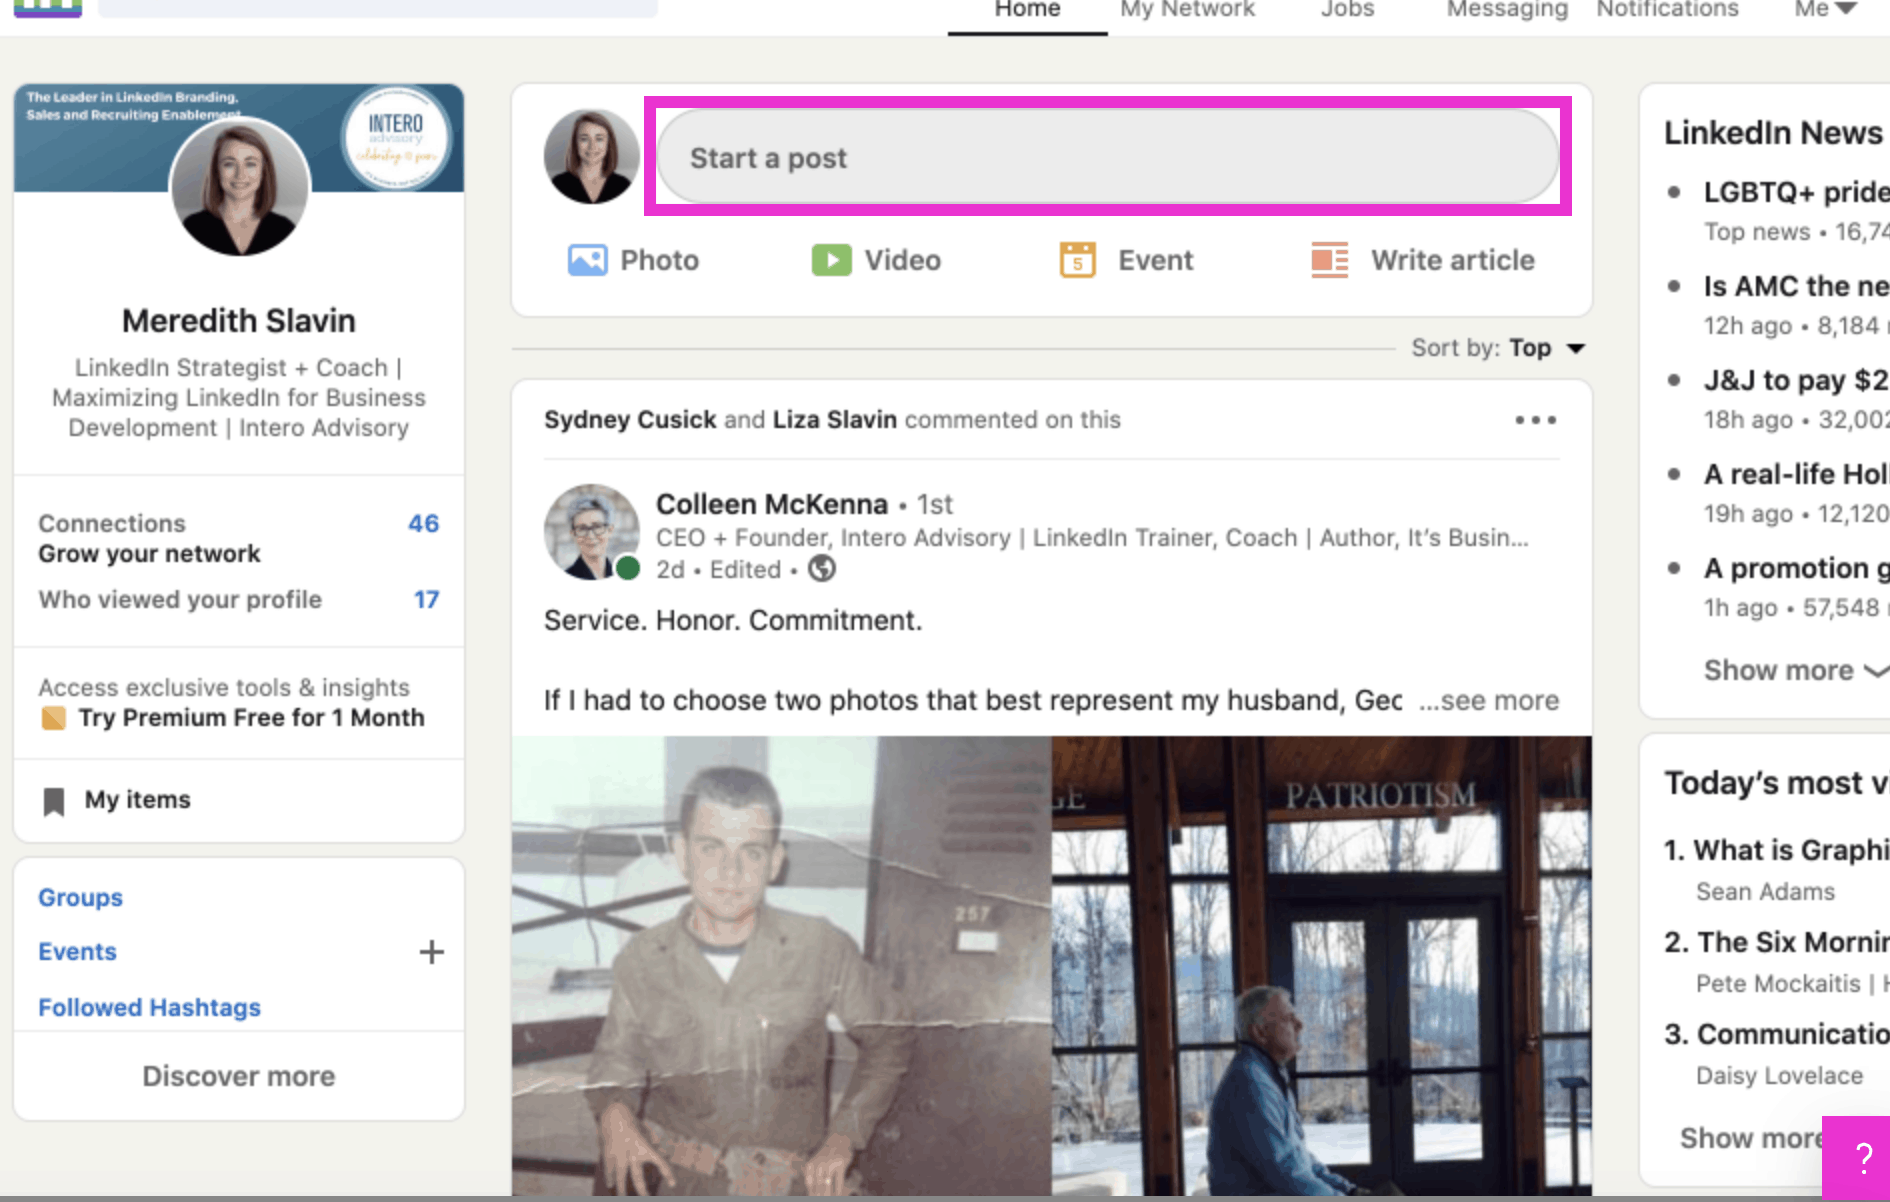The height and width of the screenshot is (1202, 1890).
Task: Check Notifications via the bell icon
Action: [x=1666, y=10]
